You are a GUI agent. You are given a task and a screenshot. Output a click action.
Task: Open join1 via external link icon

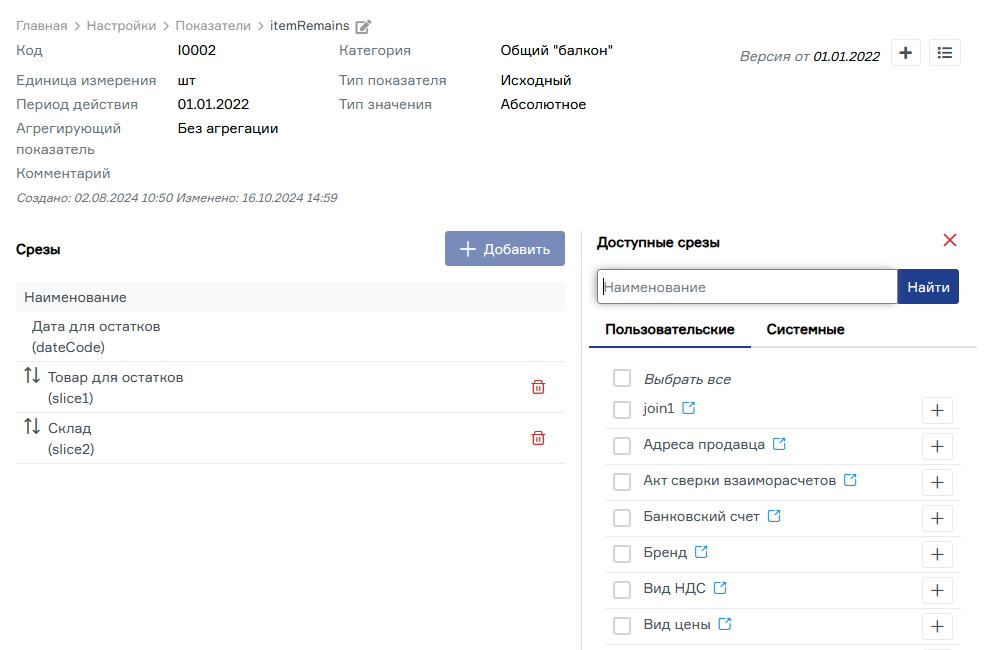click(x=689, y=408)
